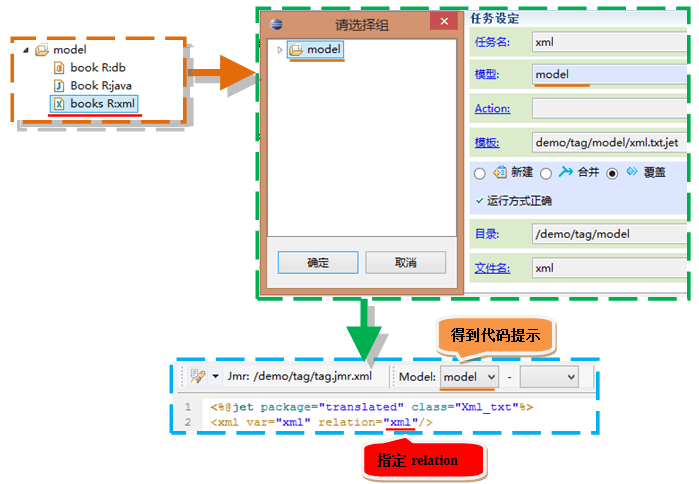
Task: Collapse the model folder in the tree
Action: coord(26,50)
